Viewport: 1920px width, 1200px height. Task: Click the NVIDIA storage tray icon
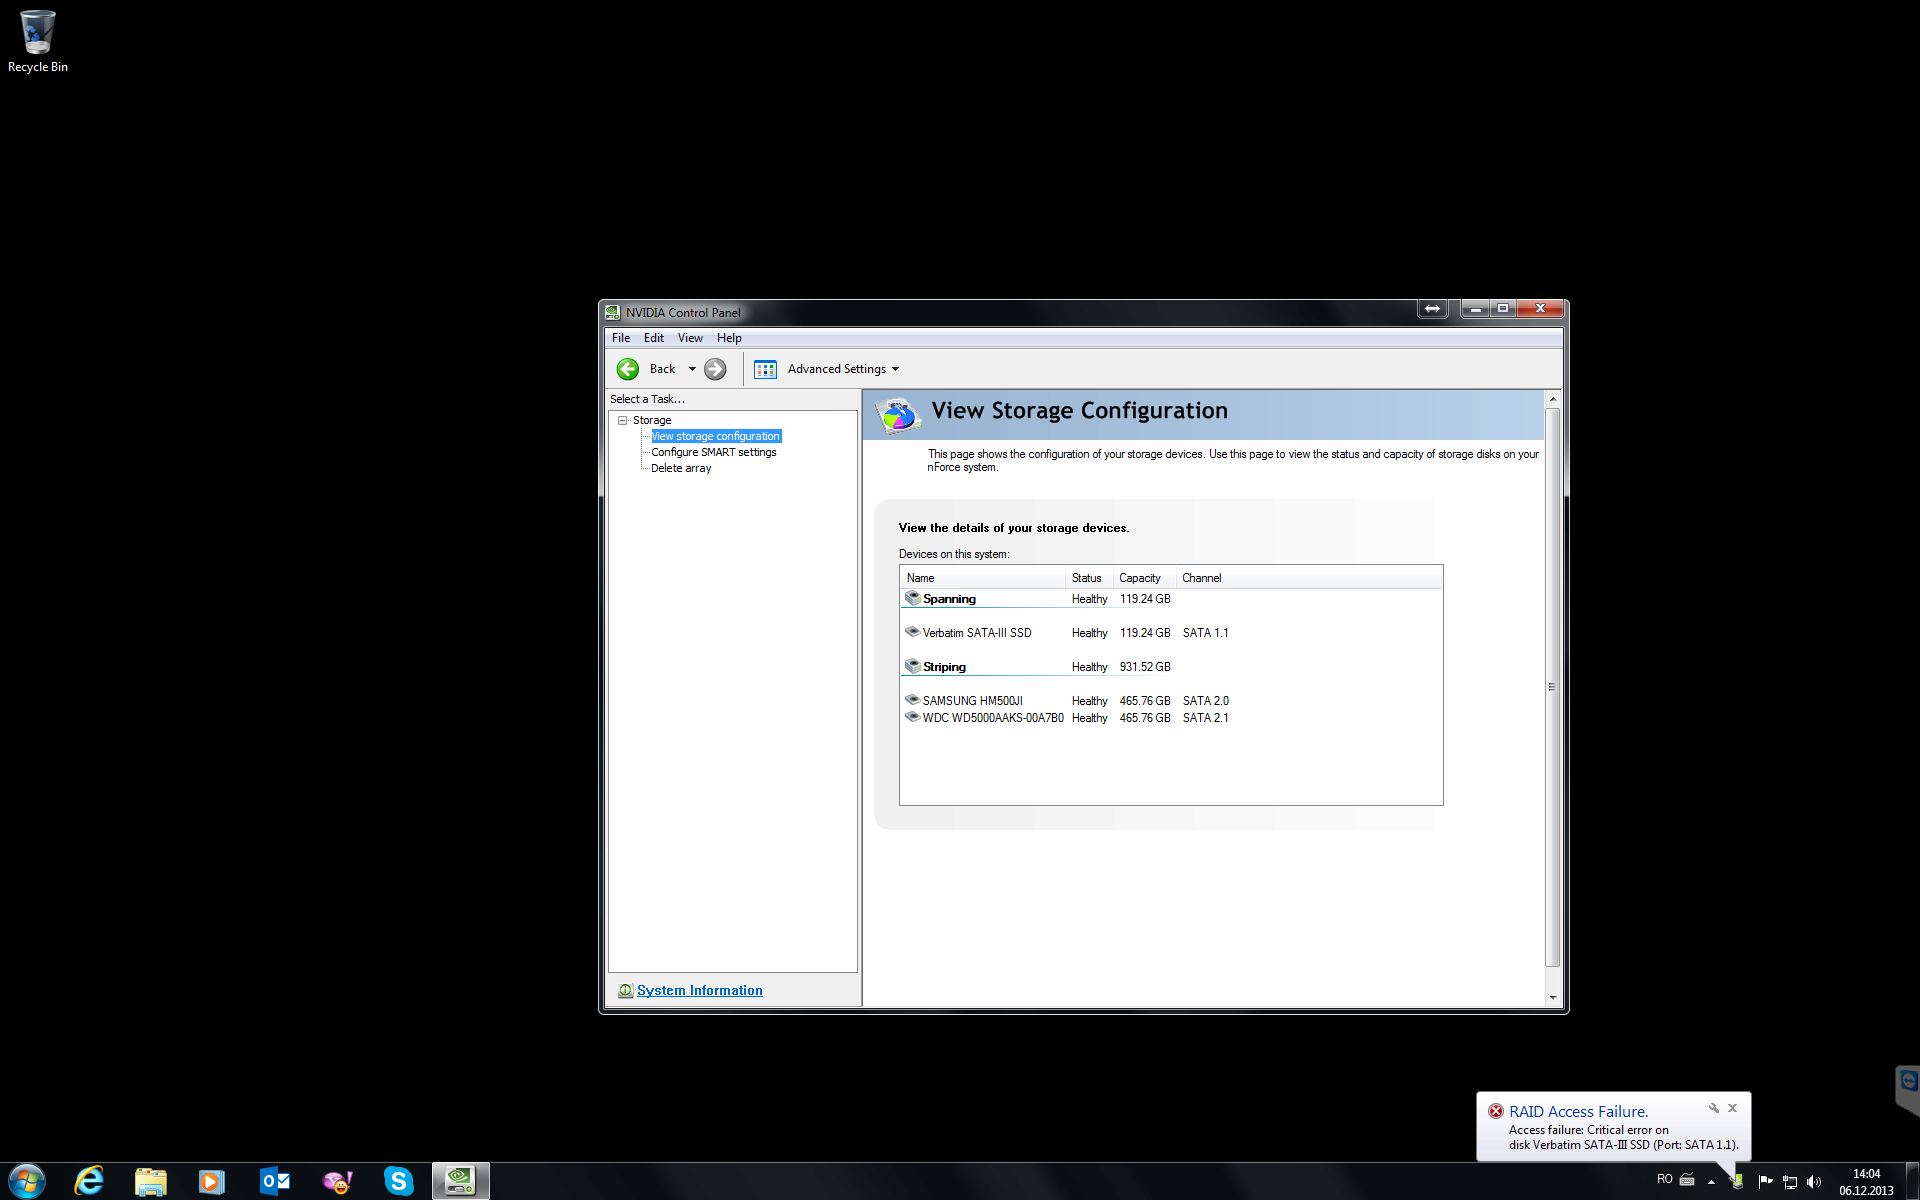[1737, 1181]
